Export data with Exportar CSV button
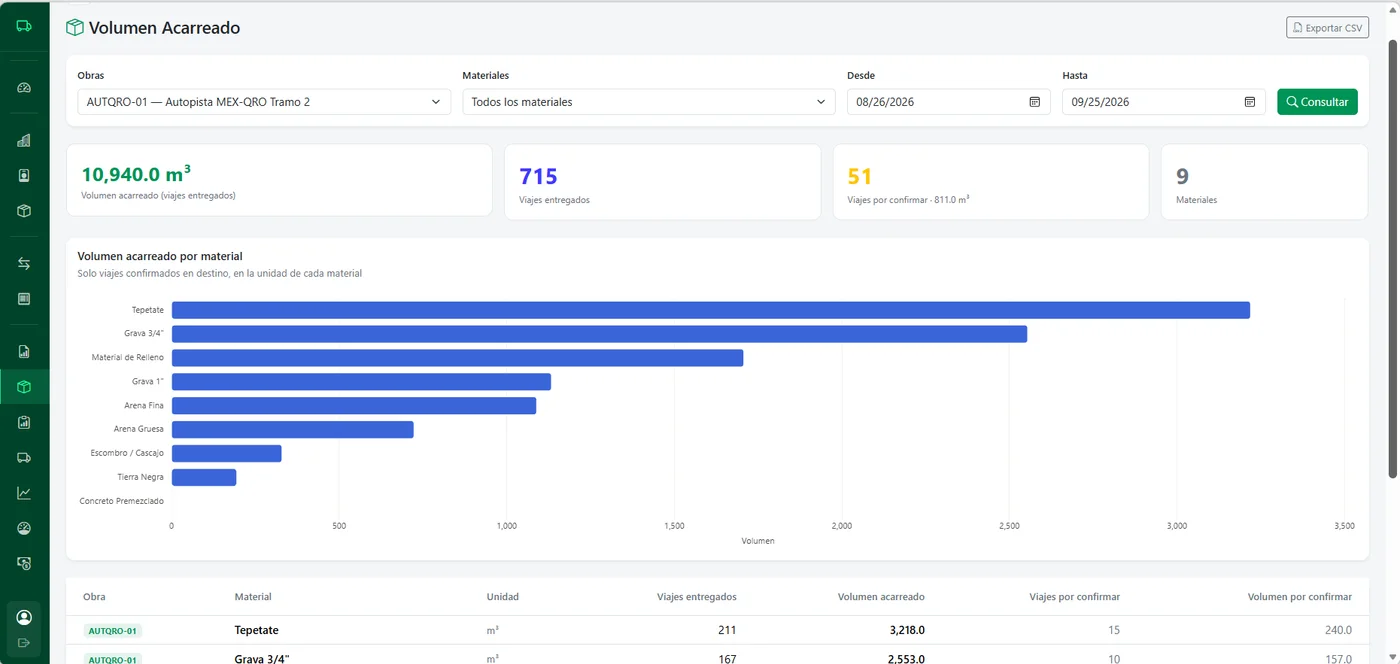1400x664 pixels. pyautogui.click(x=1327, y=28)
